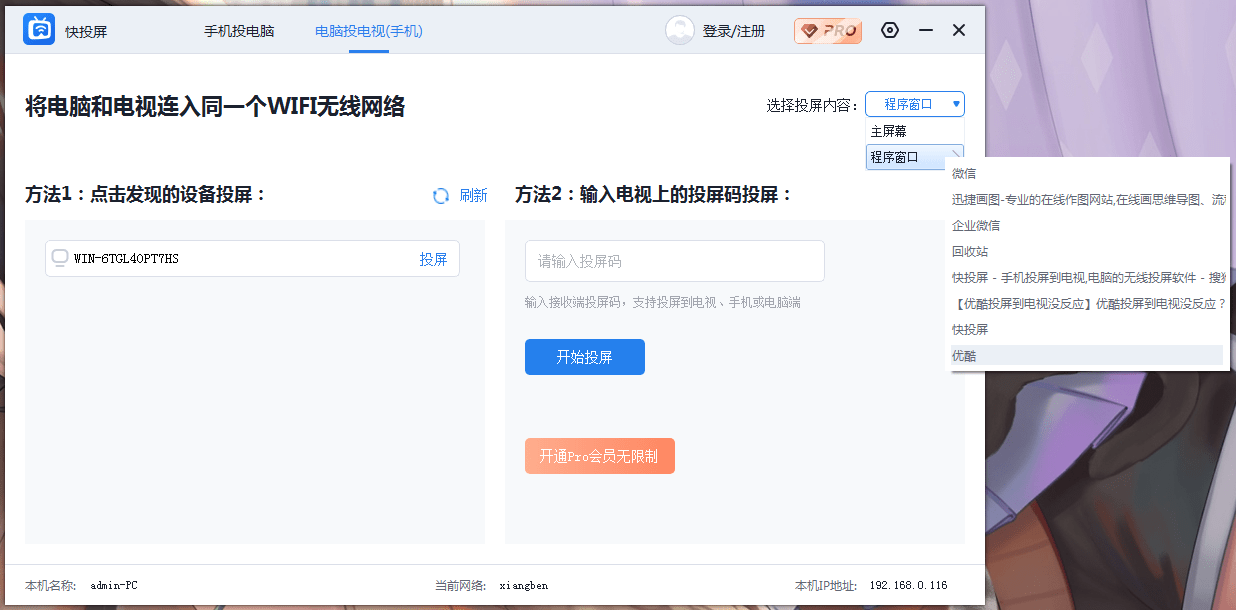Image resolution: width=1236 pixels, height=610 pixels.
Task: Click the refresh arrows icon
Action: [x=441, y=196]
